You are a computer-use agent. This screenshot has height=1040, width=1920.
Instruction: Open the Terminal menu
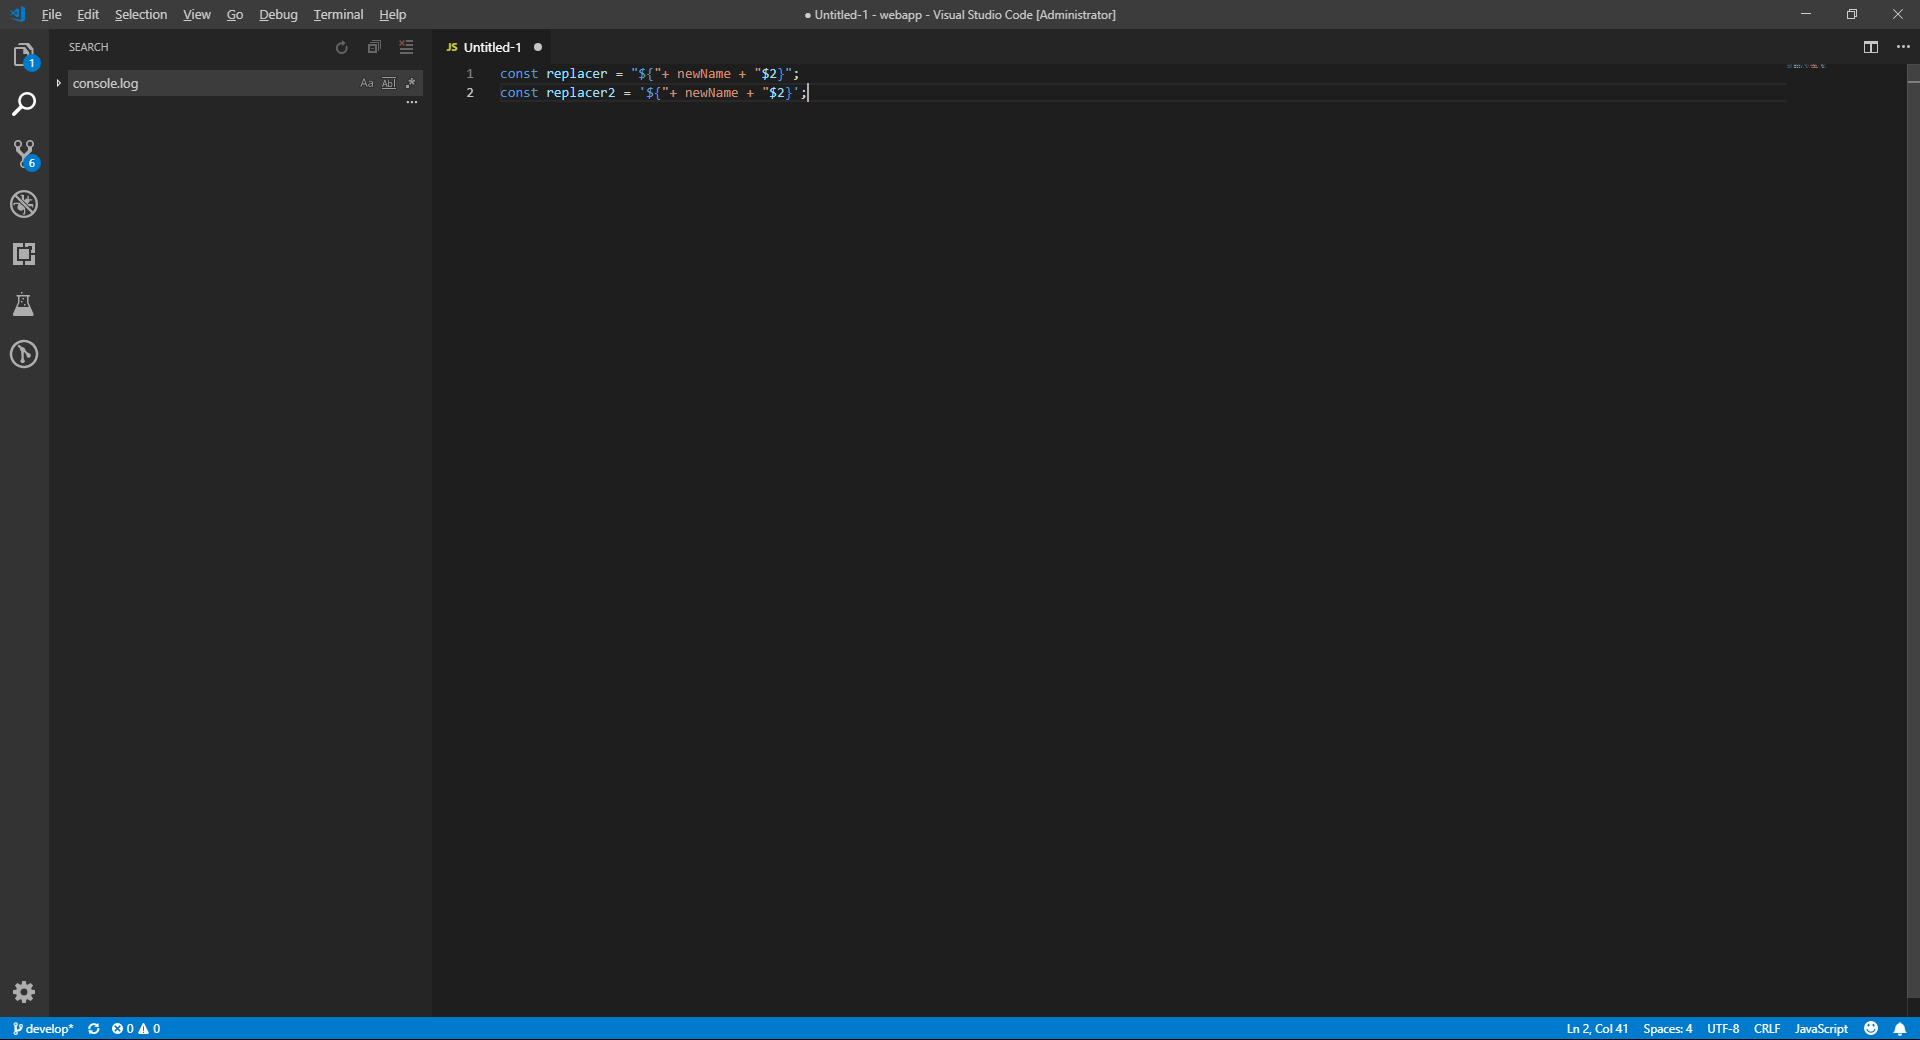click(x=337, y=14)
